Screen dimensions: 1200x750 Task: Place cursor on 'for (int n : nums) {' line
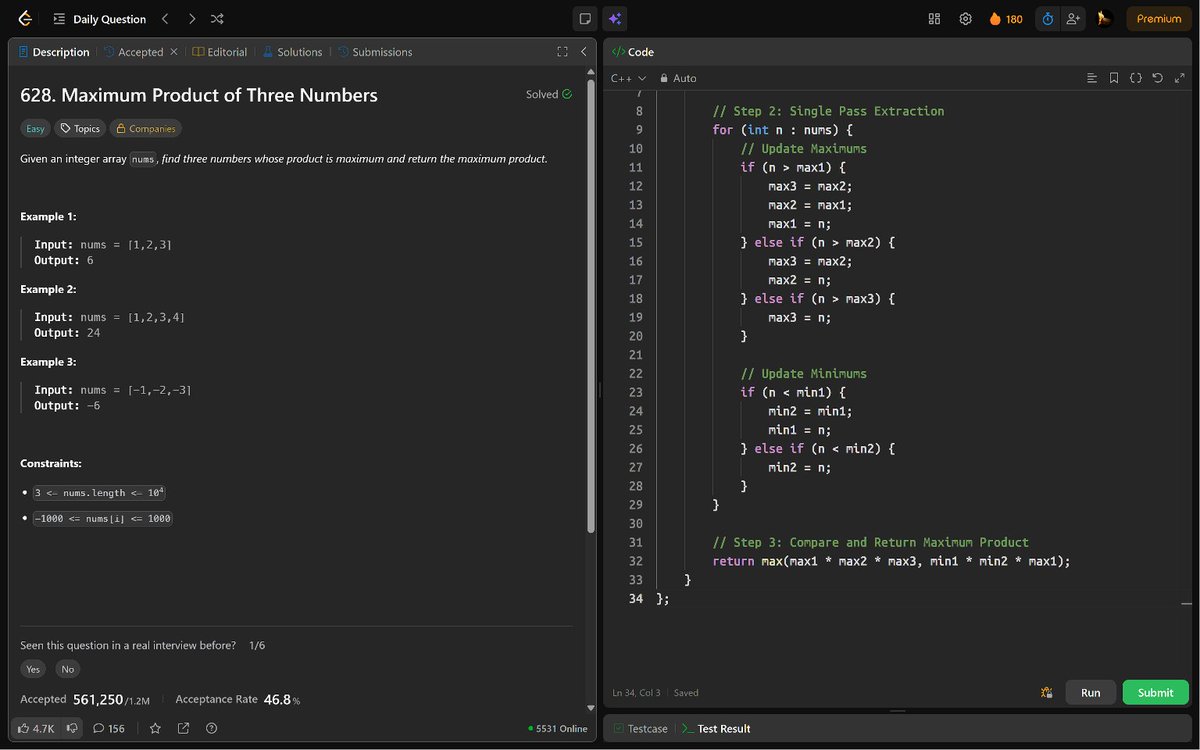click(x=781, y=130)
